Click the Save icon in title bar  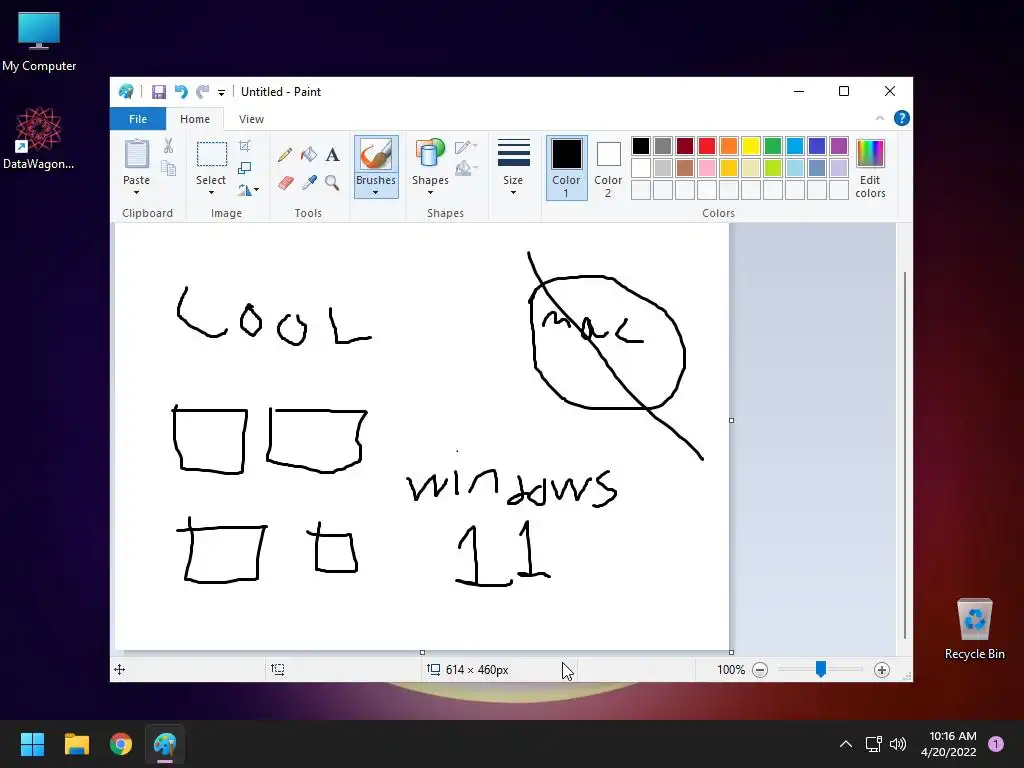(x=159, y=92)
